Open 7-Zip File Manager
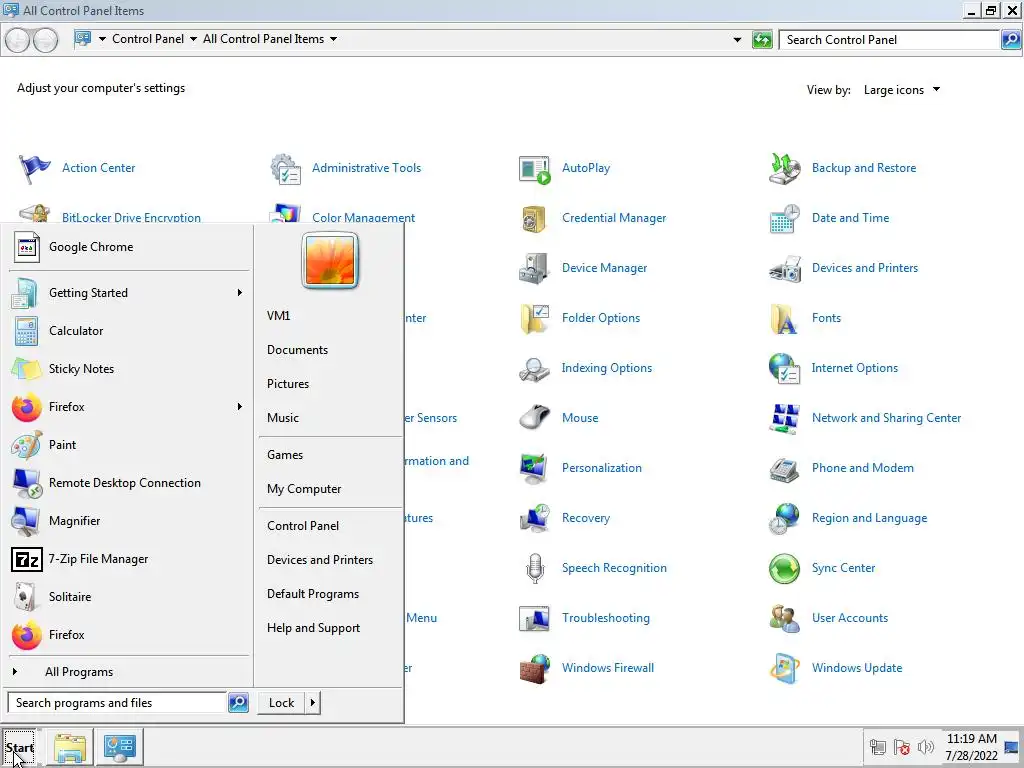The height and width of the screenshot is (768, 1024). pos(129,559)
